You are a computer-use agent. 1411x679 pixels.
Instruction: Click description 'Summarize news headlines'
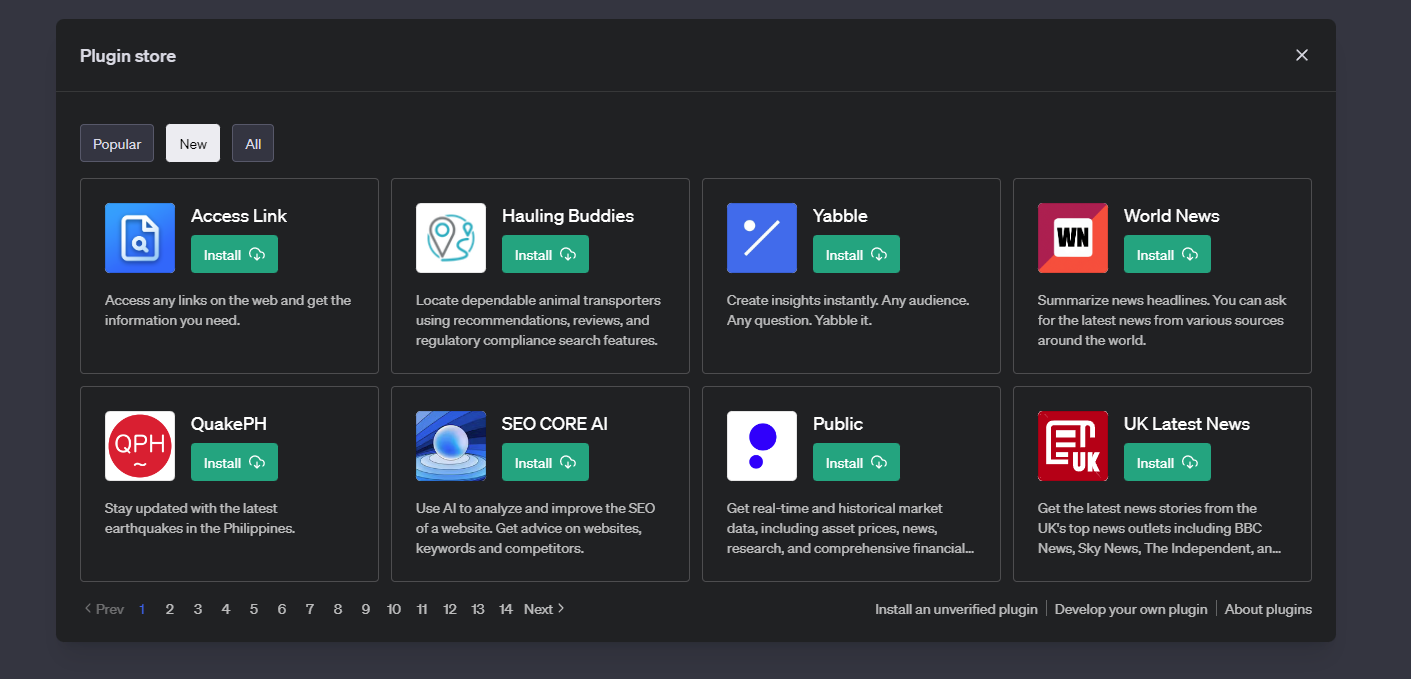coord(1162,320)
